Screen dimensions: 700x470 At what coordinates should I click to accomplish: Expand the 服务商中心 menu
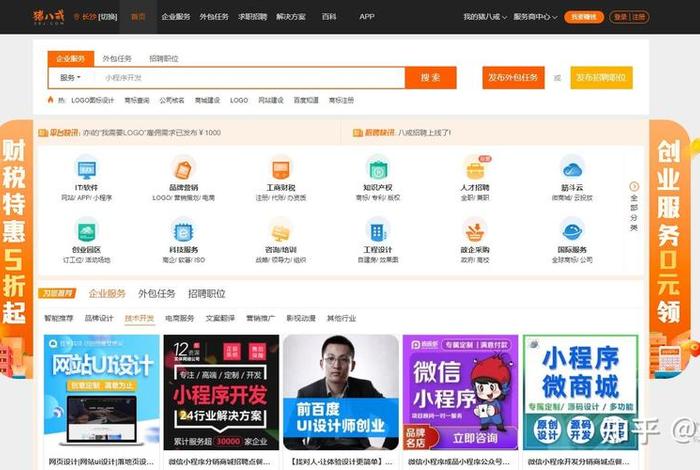[535, 17]
